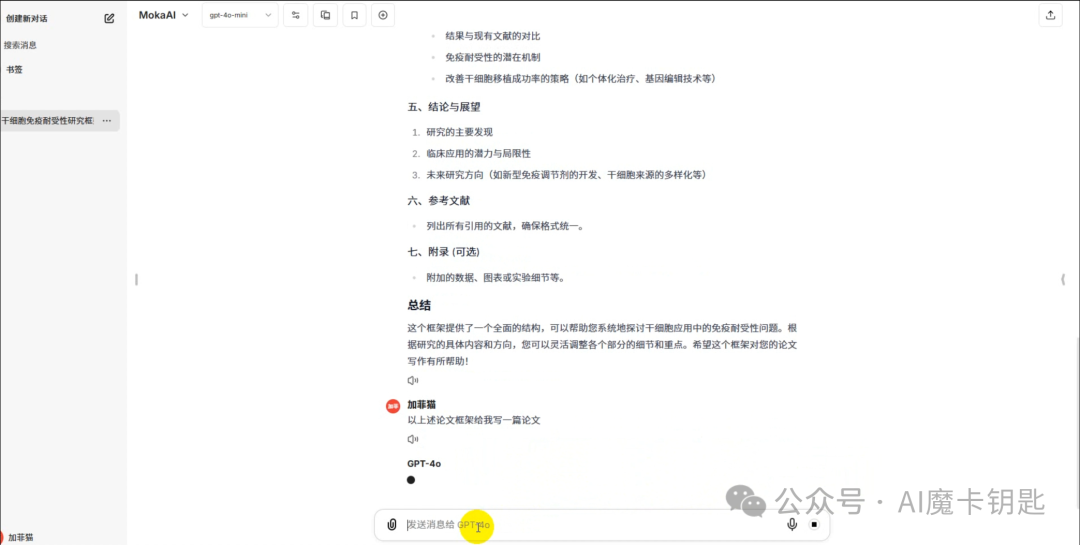Click the 改善干细胞移植成功率的策略 bullet
Image resolution: width=1080 pixels, height=545 pixels.
click(581, 79)
